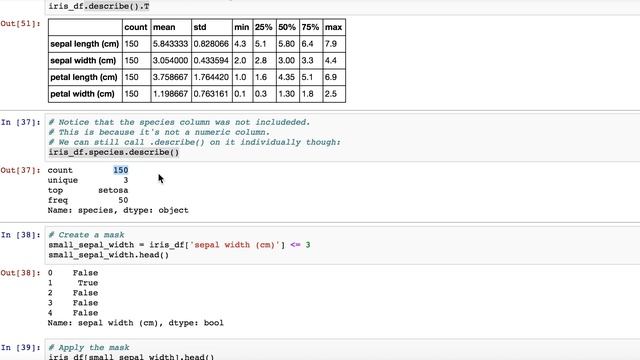Click the In [38] cell prompt

(x=20, y=235)
